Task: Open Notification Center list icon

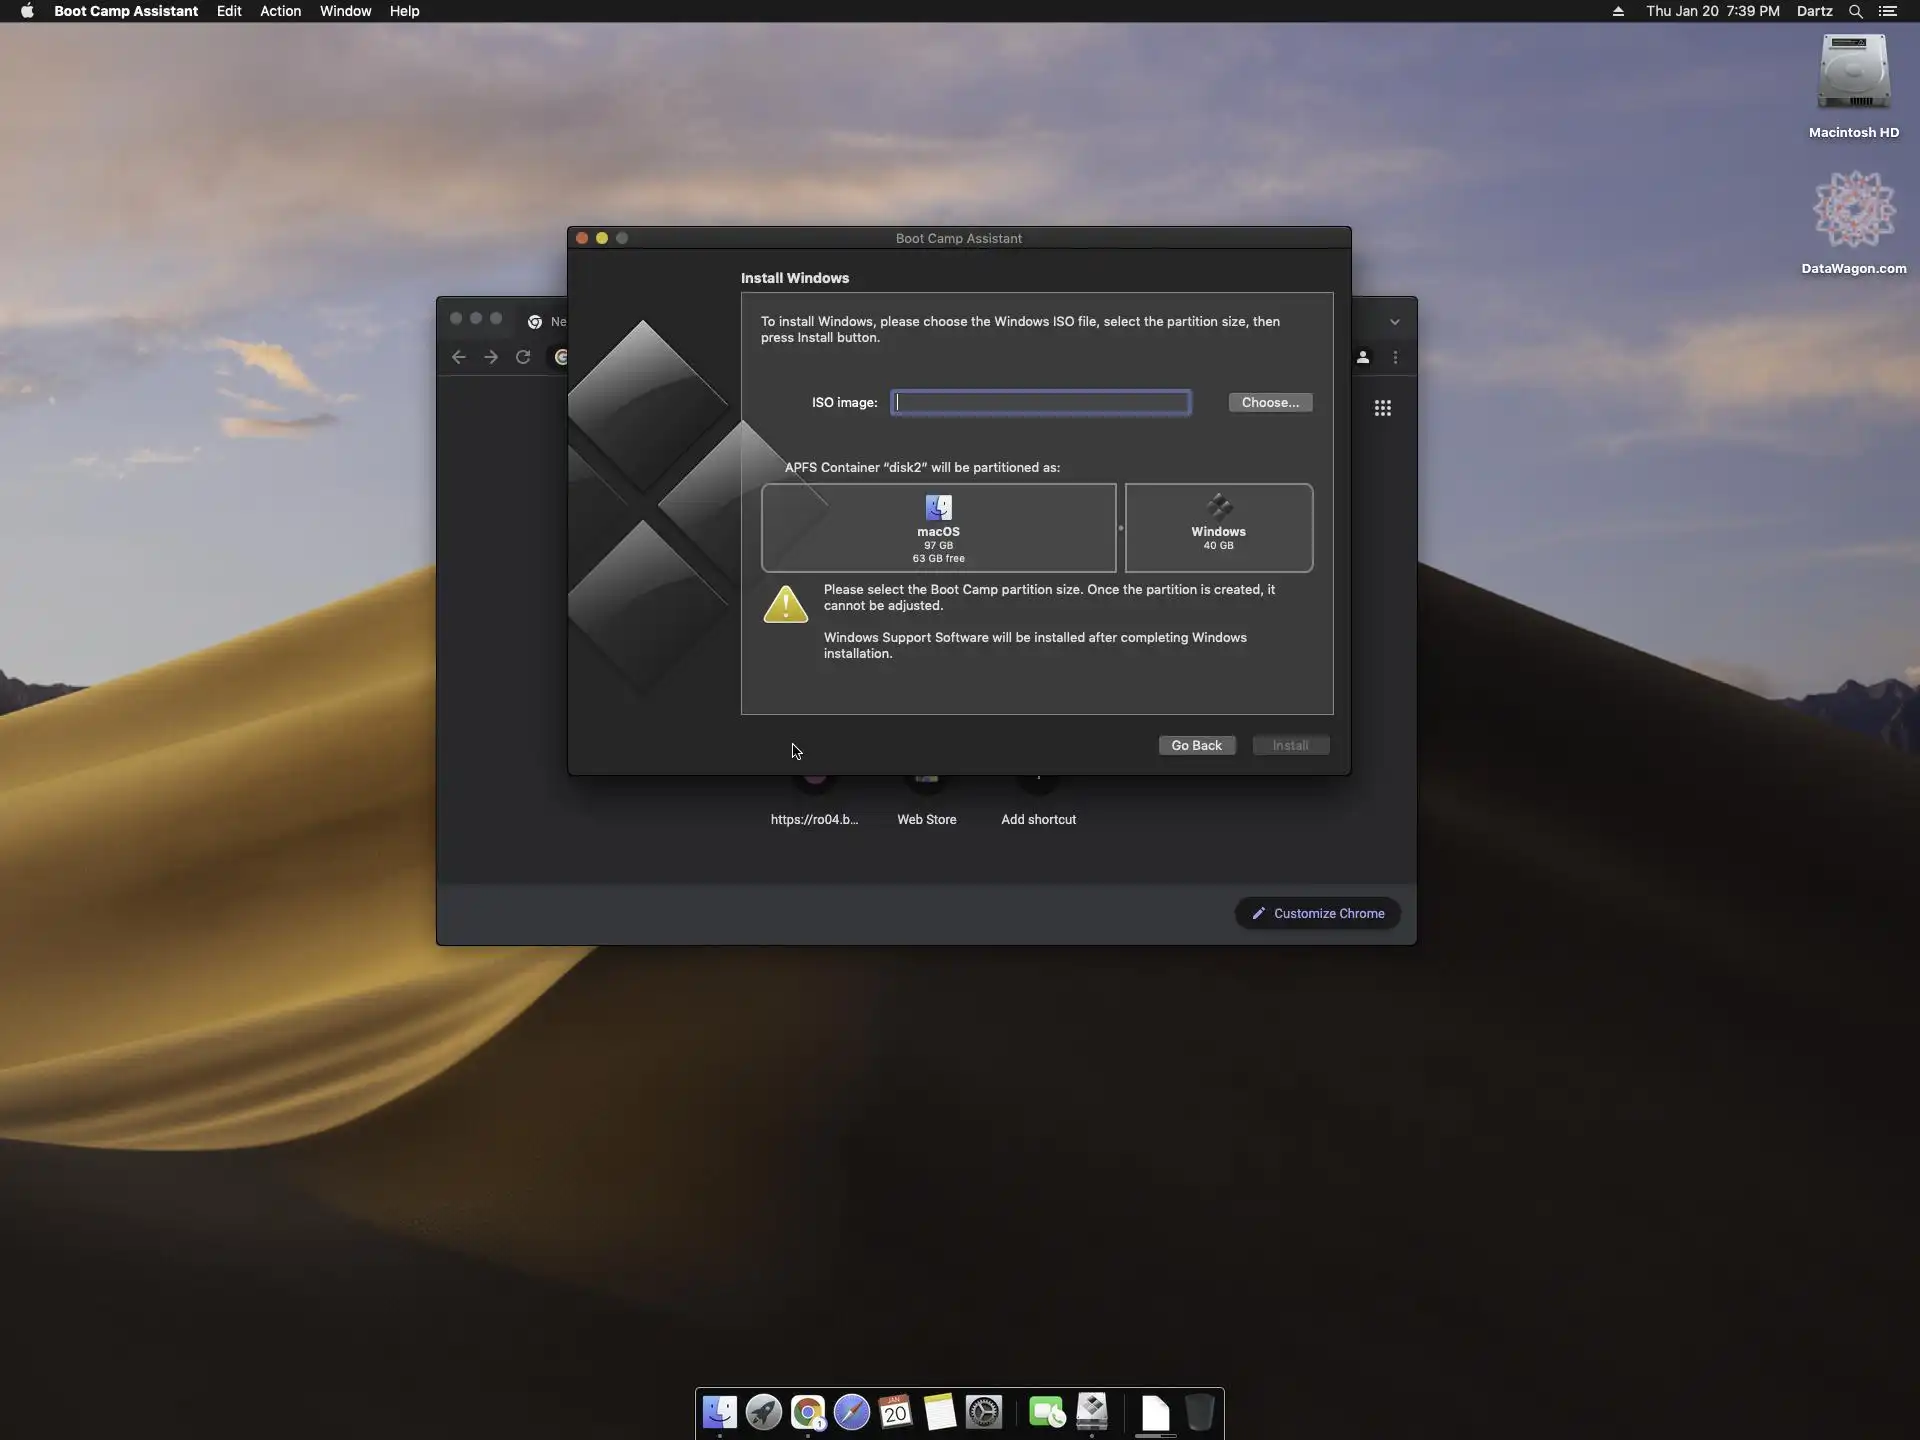Action: (1888, 11)
